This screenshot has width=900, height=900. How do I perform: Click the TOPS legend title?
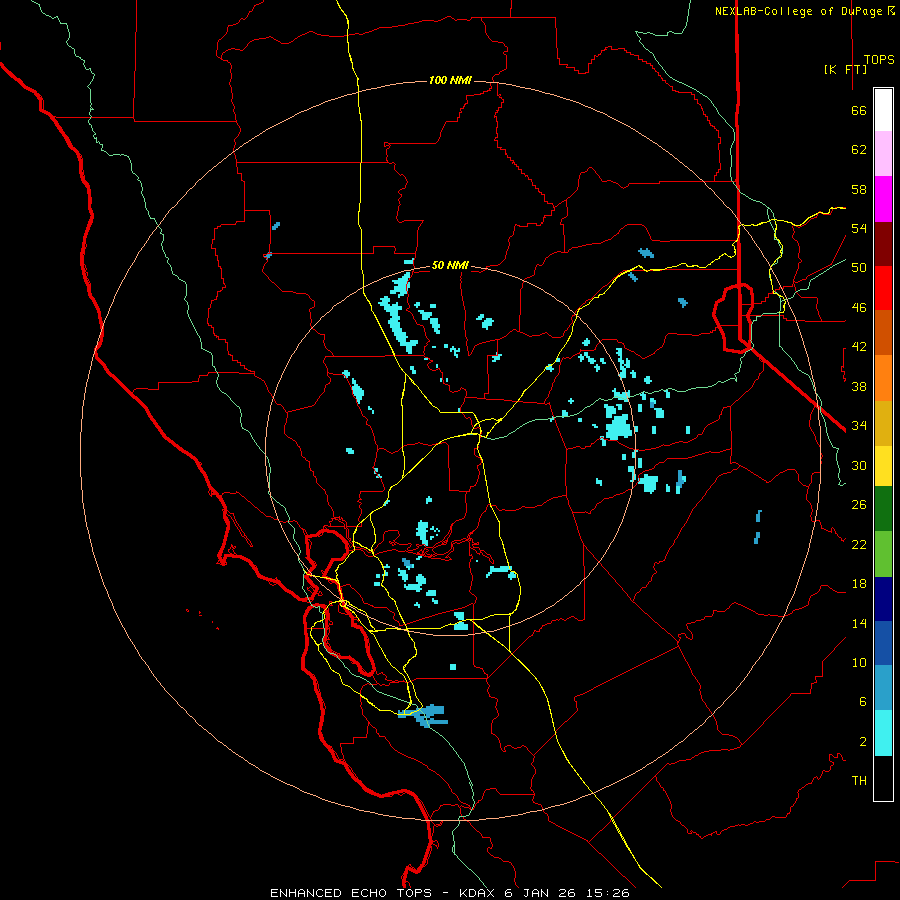(x=879, y=60)
